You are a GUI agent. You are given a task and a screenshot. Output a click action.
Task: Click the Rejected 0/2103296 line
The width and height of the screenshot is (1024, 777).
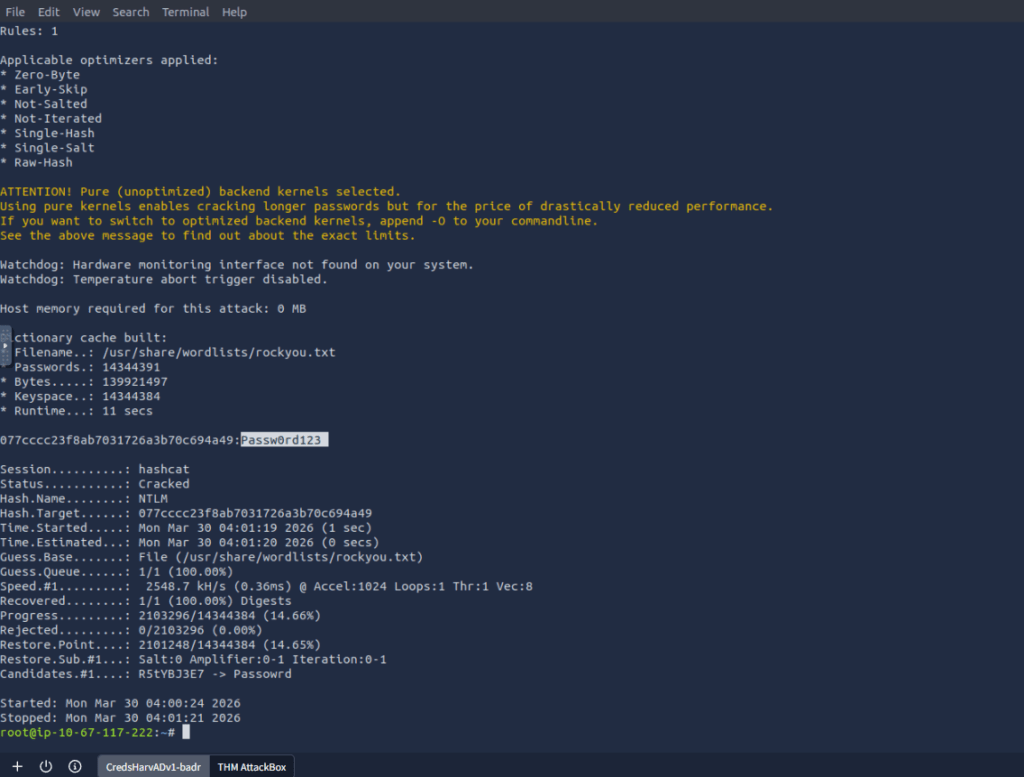click(131, 630)
